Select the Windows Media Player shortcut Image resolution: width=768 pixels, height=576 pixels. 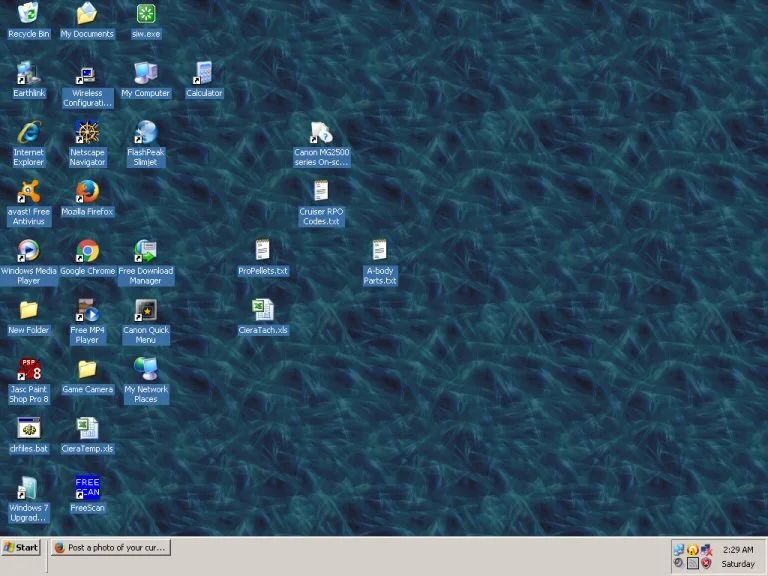coord(28,250)
